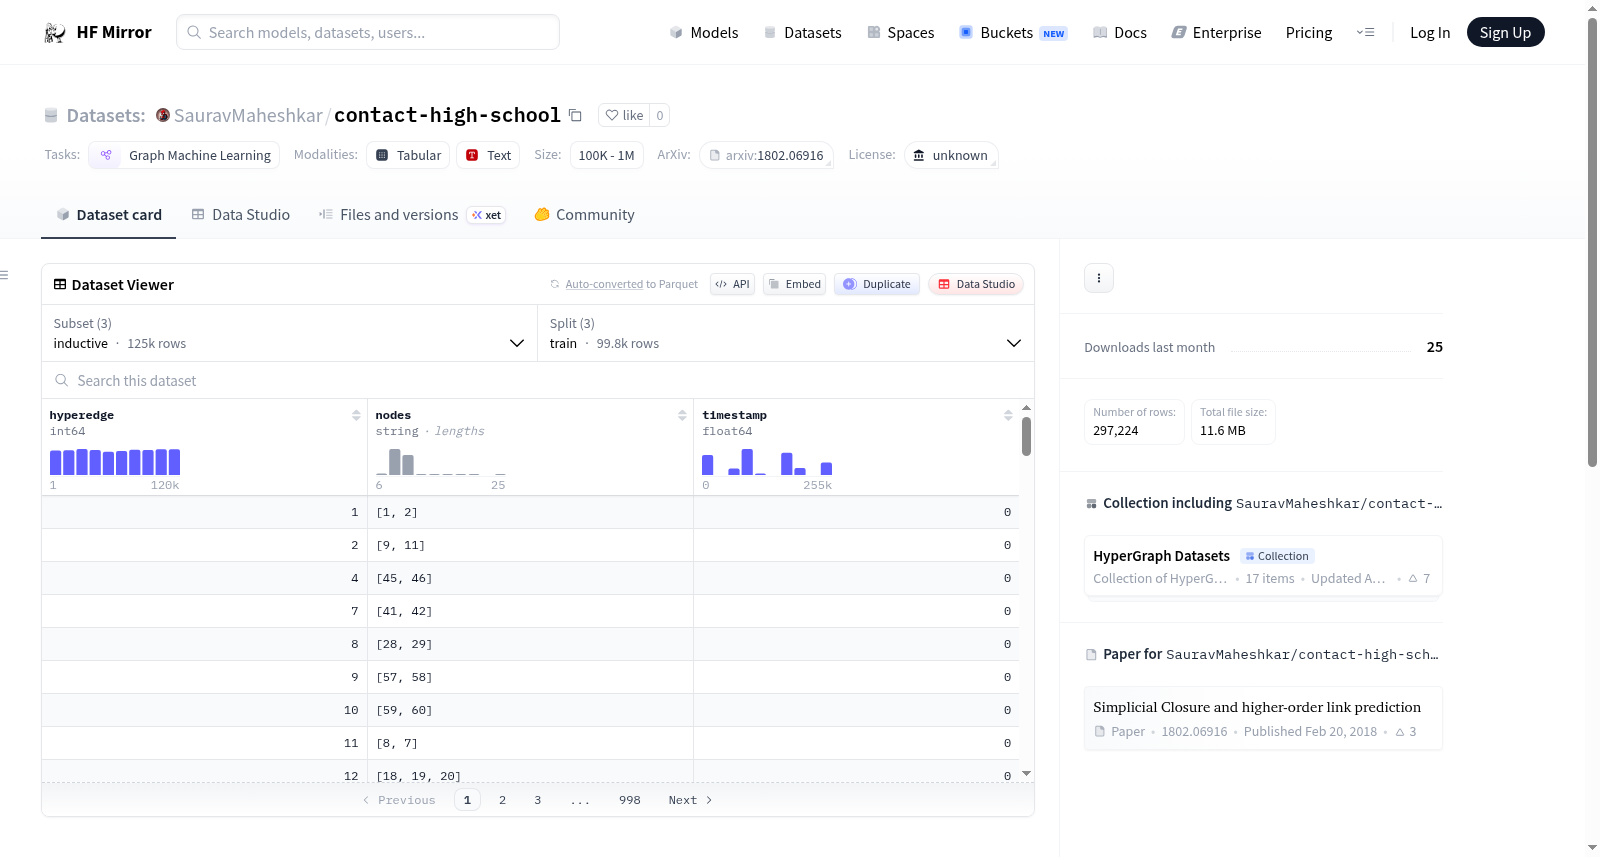
Task: Click the SauravMaheshkar author link
Action: tap(248, 115)
